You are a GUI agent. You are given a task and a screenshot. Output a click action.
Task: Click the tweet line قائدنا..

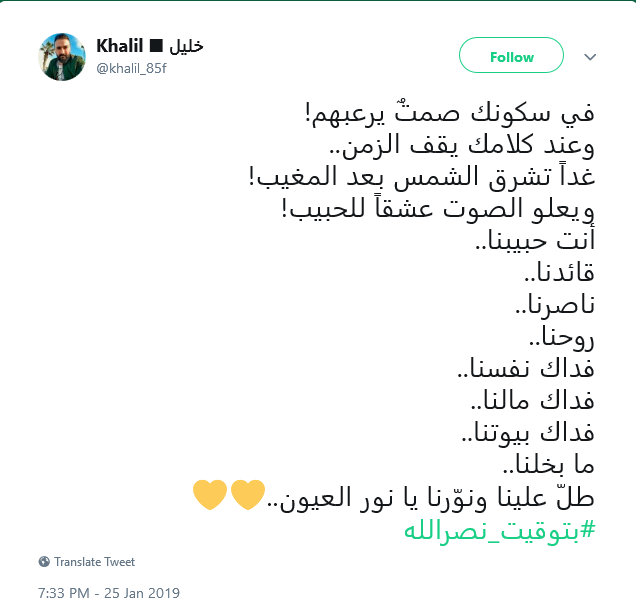click(560, 272)
